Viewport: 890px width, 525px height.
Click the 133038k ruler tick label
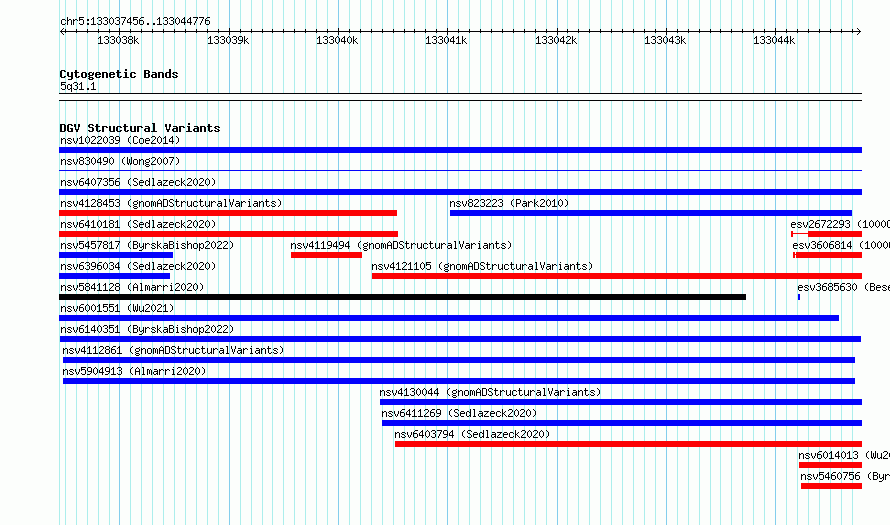pos(118,40)
